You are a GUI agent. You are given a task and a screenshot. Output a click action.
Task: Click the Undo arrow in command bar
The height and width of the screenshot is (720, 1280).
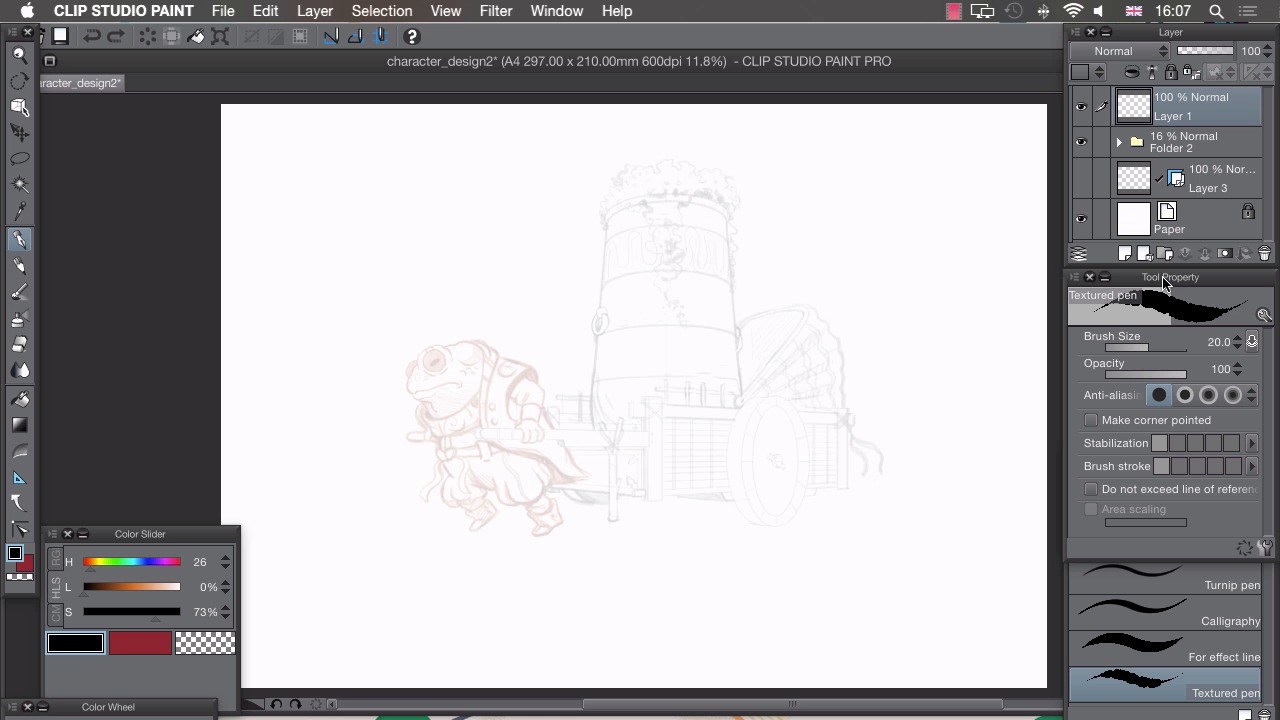tap(92, 36)
